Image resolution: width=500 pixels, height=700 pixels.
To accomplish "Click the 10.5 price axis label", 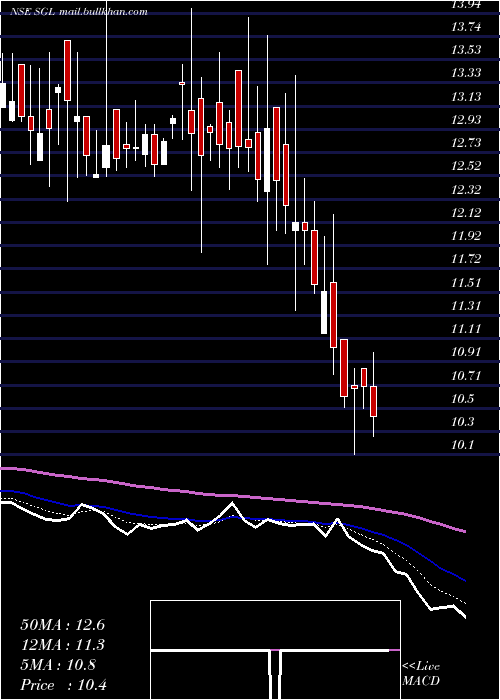I will click(x=462, y=399).
